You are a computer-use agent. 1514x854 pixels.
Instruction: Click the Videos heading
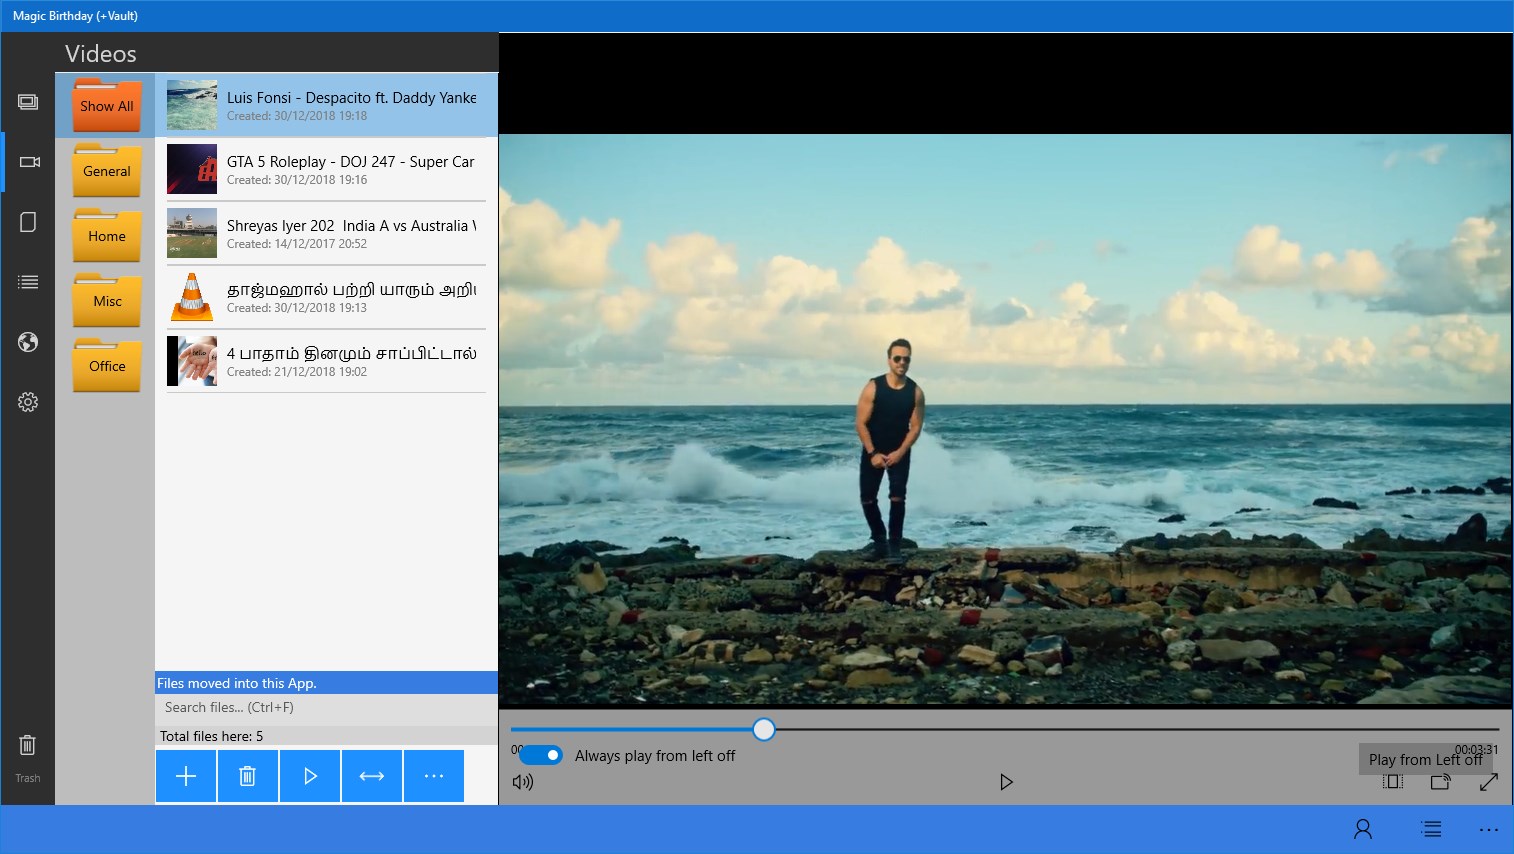coord(101,54)
